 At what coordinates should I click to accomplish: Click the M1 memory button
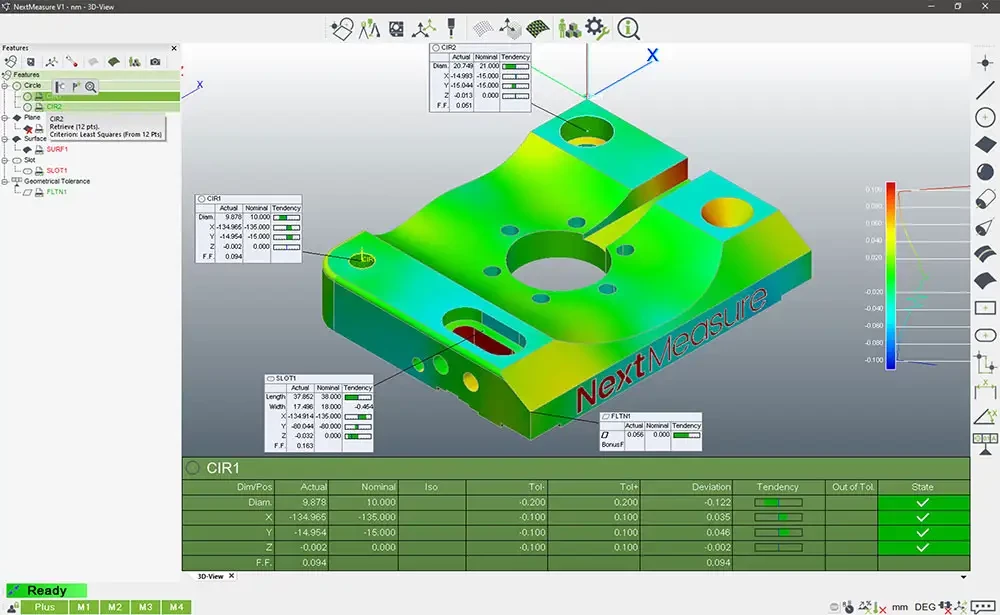point(84,607)
